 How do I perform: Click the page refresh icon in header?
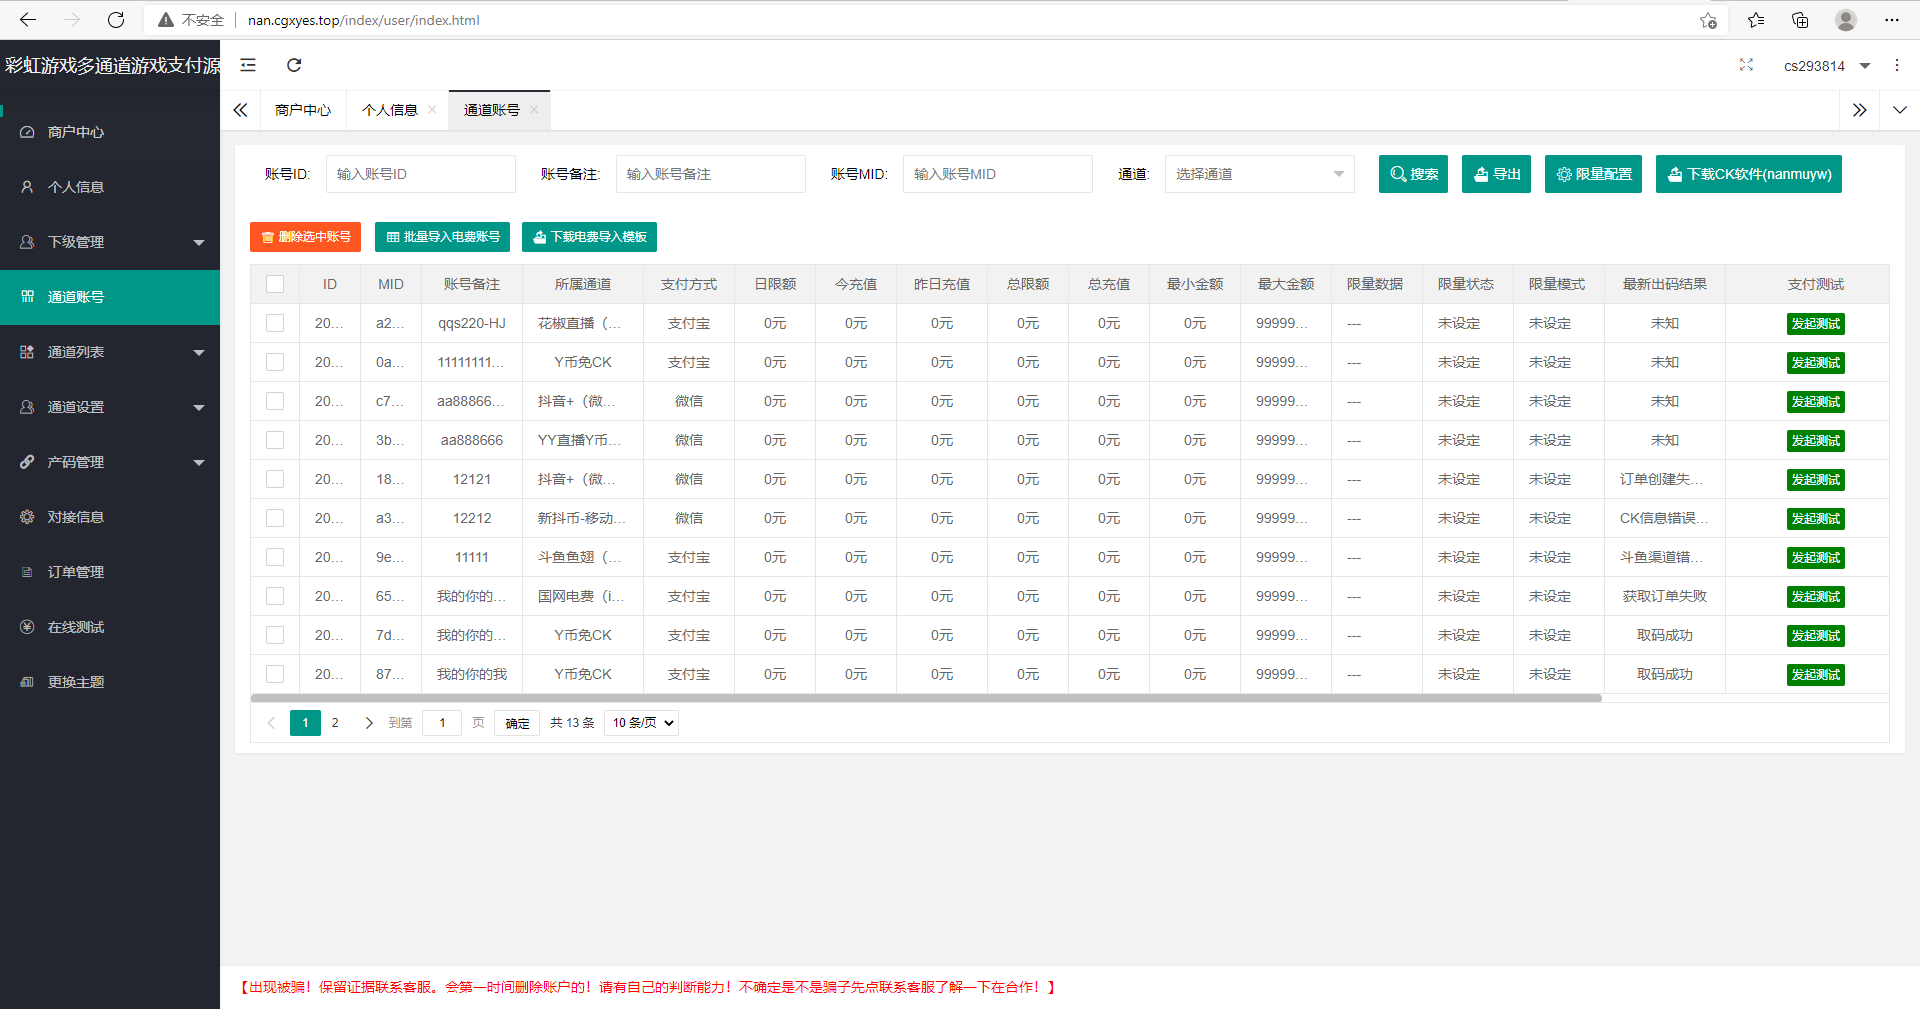click(294, 65)
